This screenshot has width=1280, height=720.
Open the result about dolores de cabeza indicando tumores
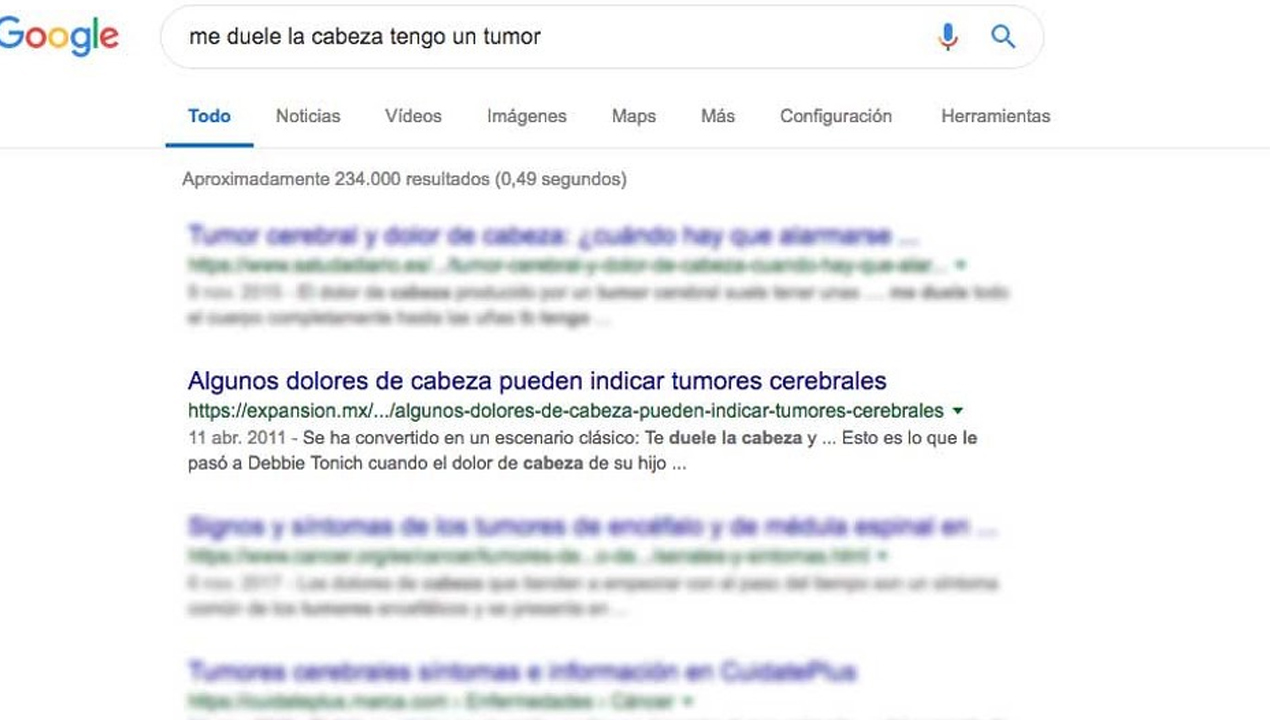pos(536,381)
